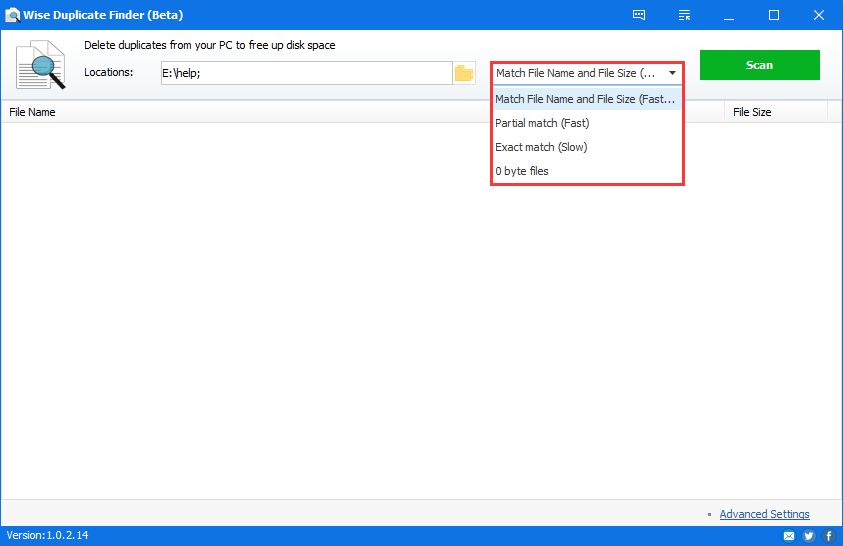Image resolution: width=844 pixels, height=546 pixels.
Task: Start the green Scan button
Action: (759, 65)
